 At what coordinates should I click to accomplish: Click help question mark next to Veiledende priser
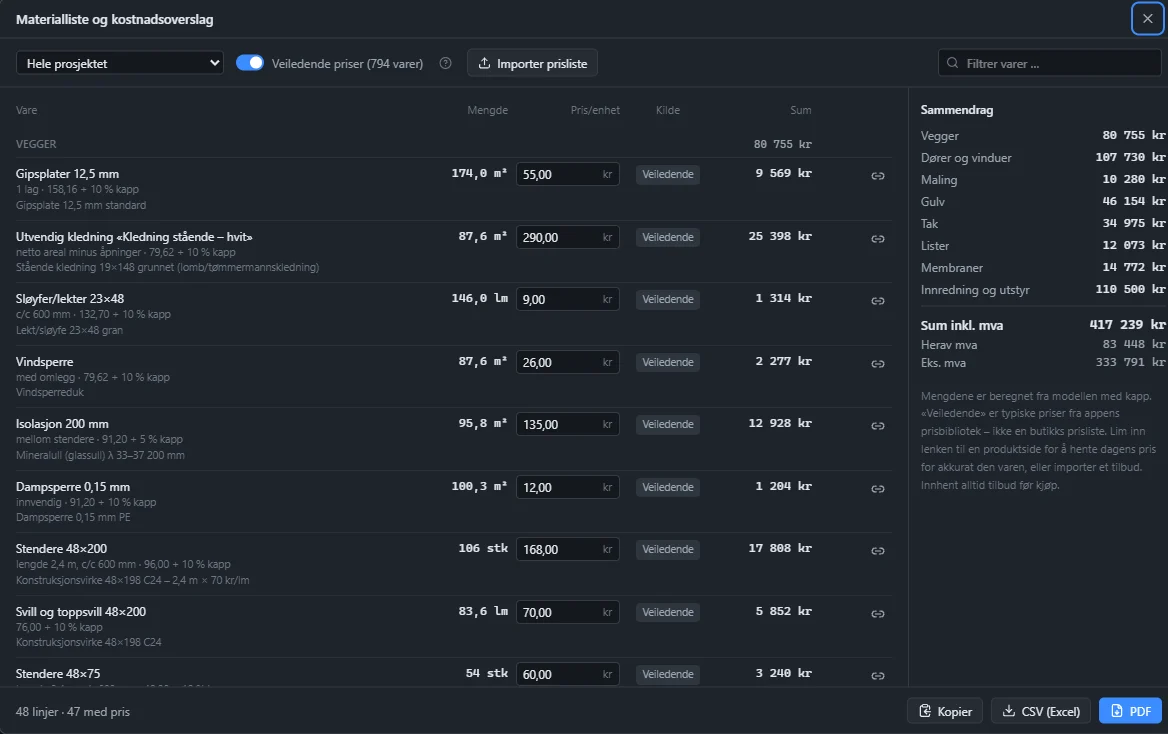pos(445,63)
